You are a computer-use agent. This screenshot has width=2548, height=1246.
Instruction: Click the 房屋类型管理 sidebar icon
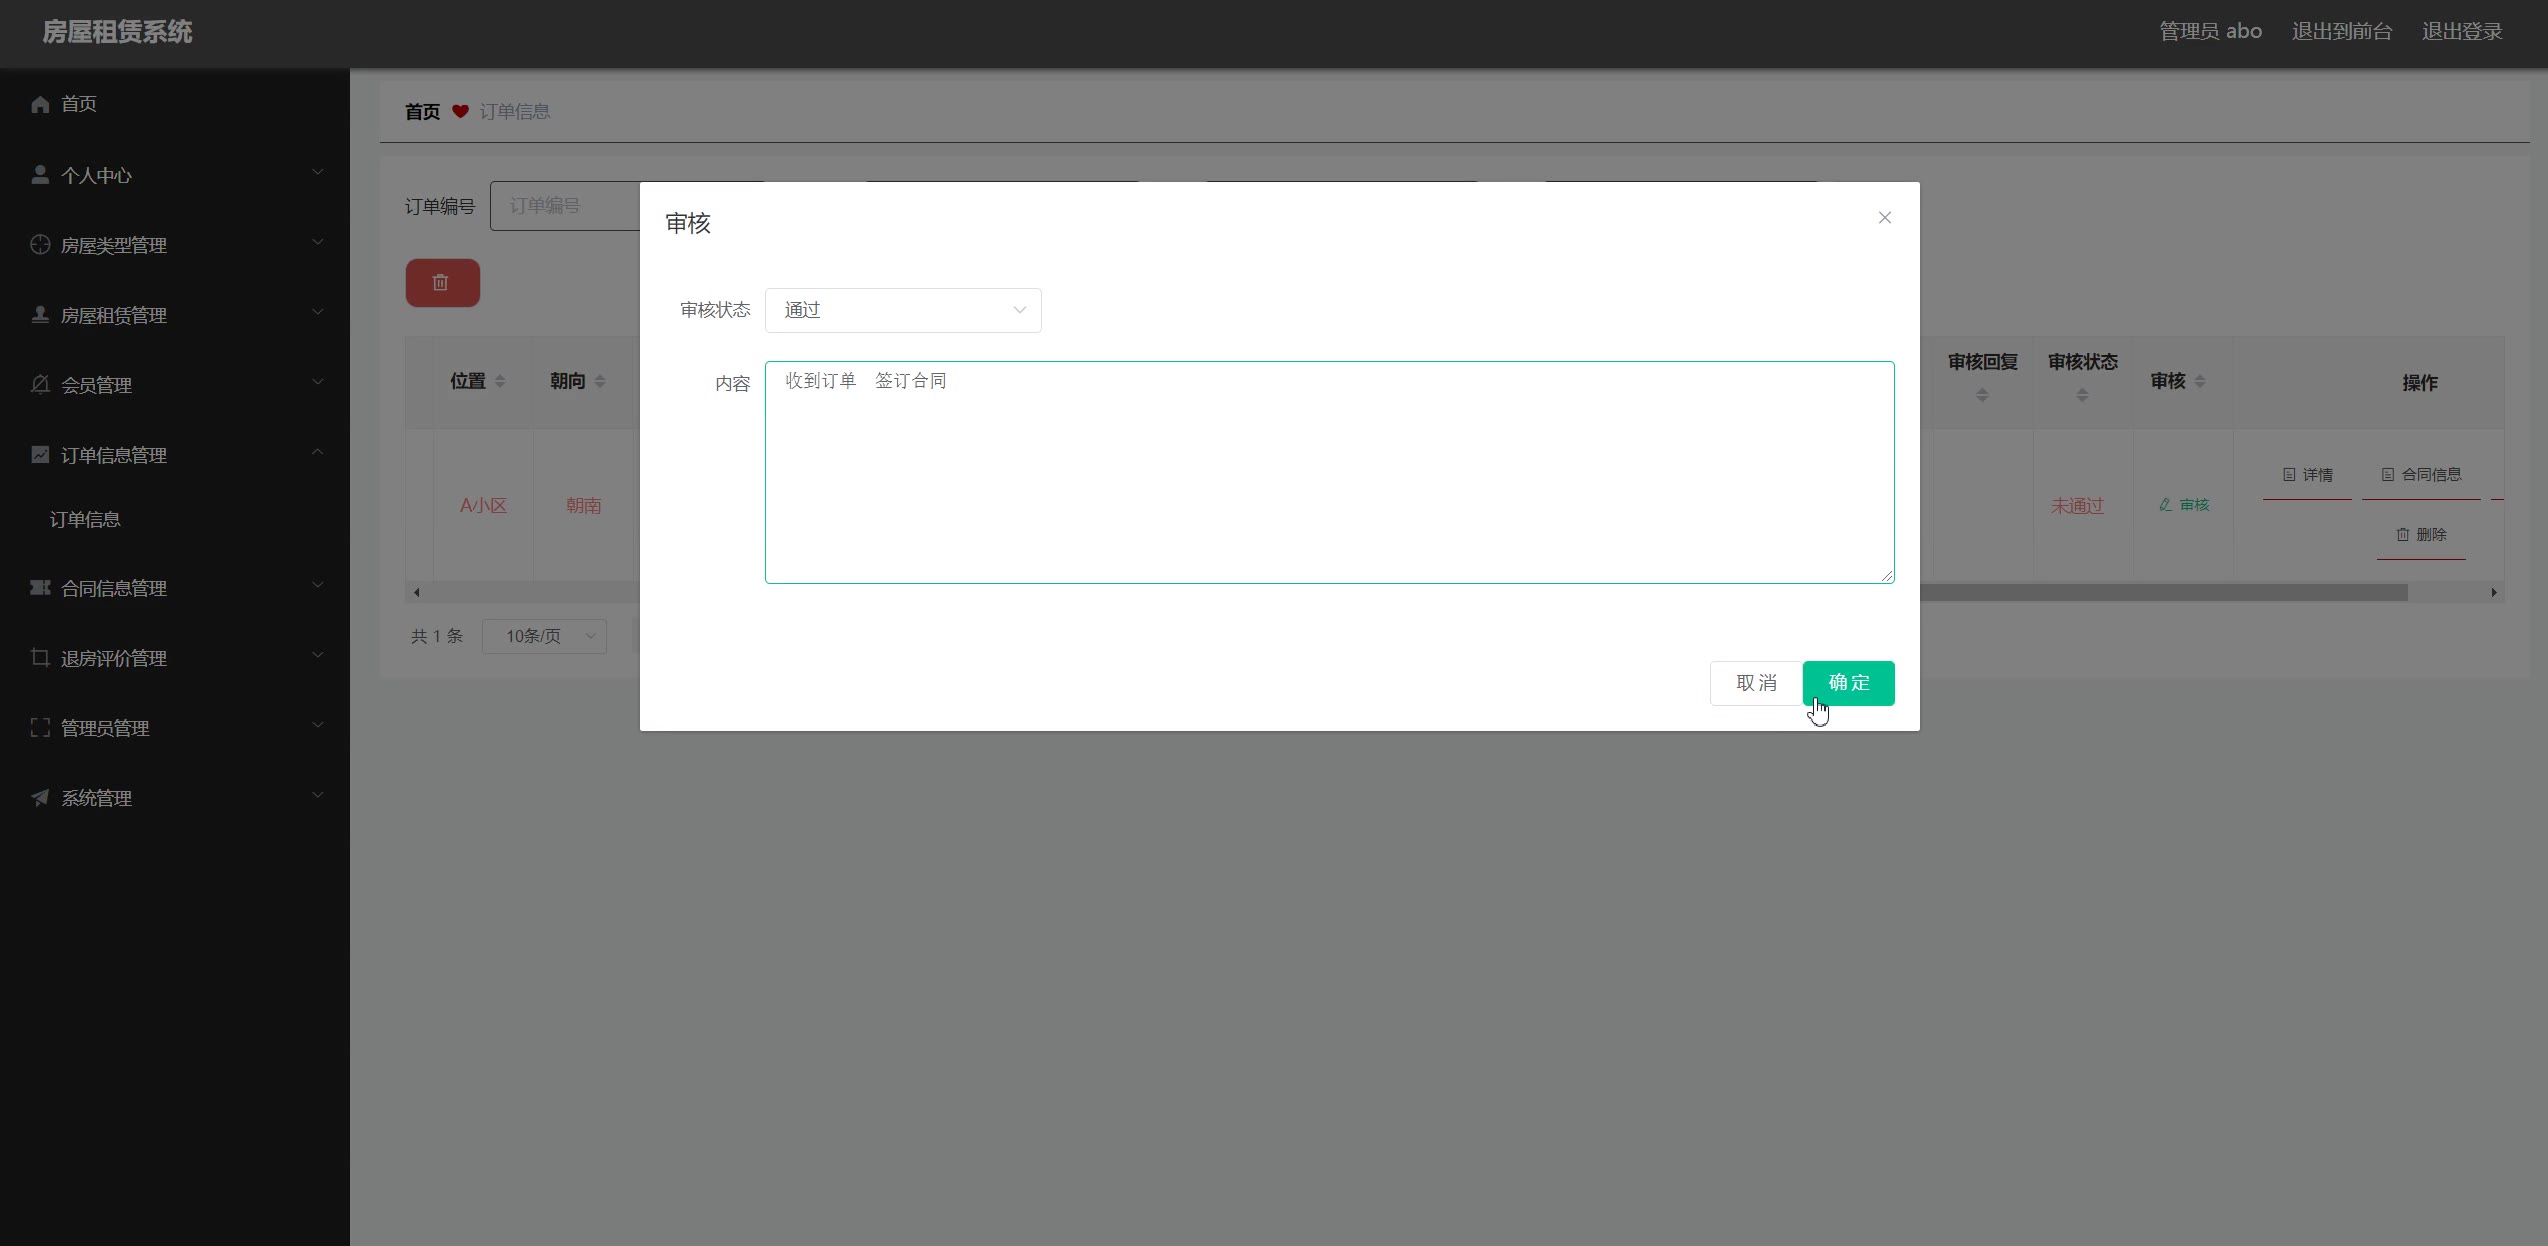[40, 245]
